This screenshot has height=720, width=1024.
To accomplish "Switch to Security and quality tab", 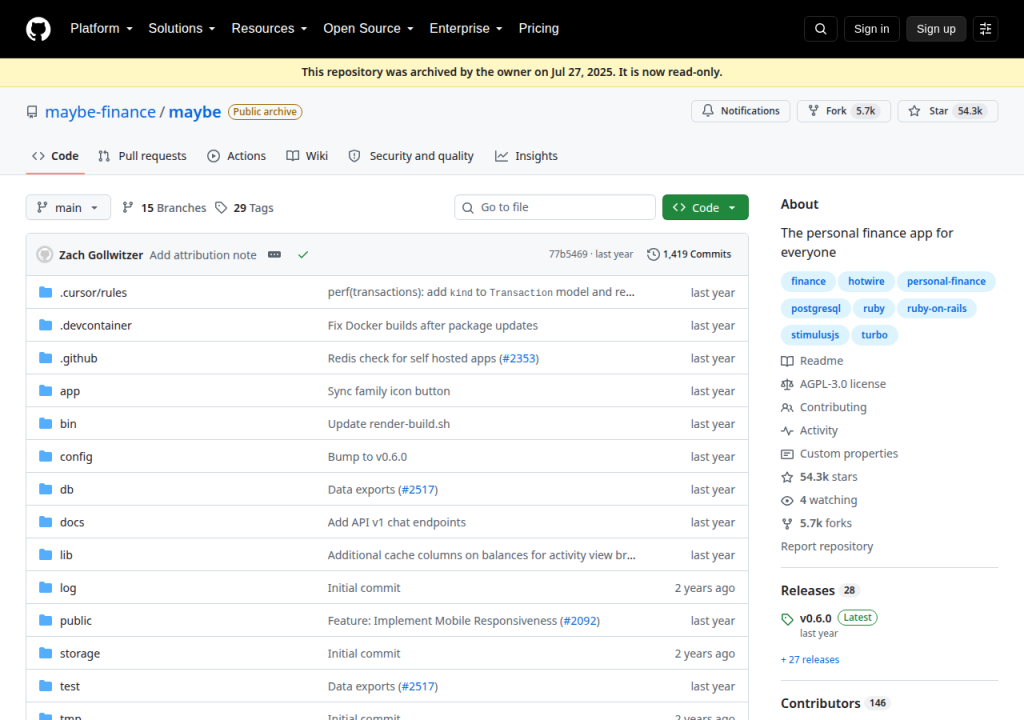I will [411, 156].
